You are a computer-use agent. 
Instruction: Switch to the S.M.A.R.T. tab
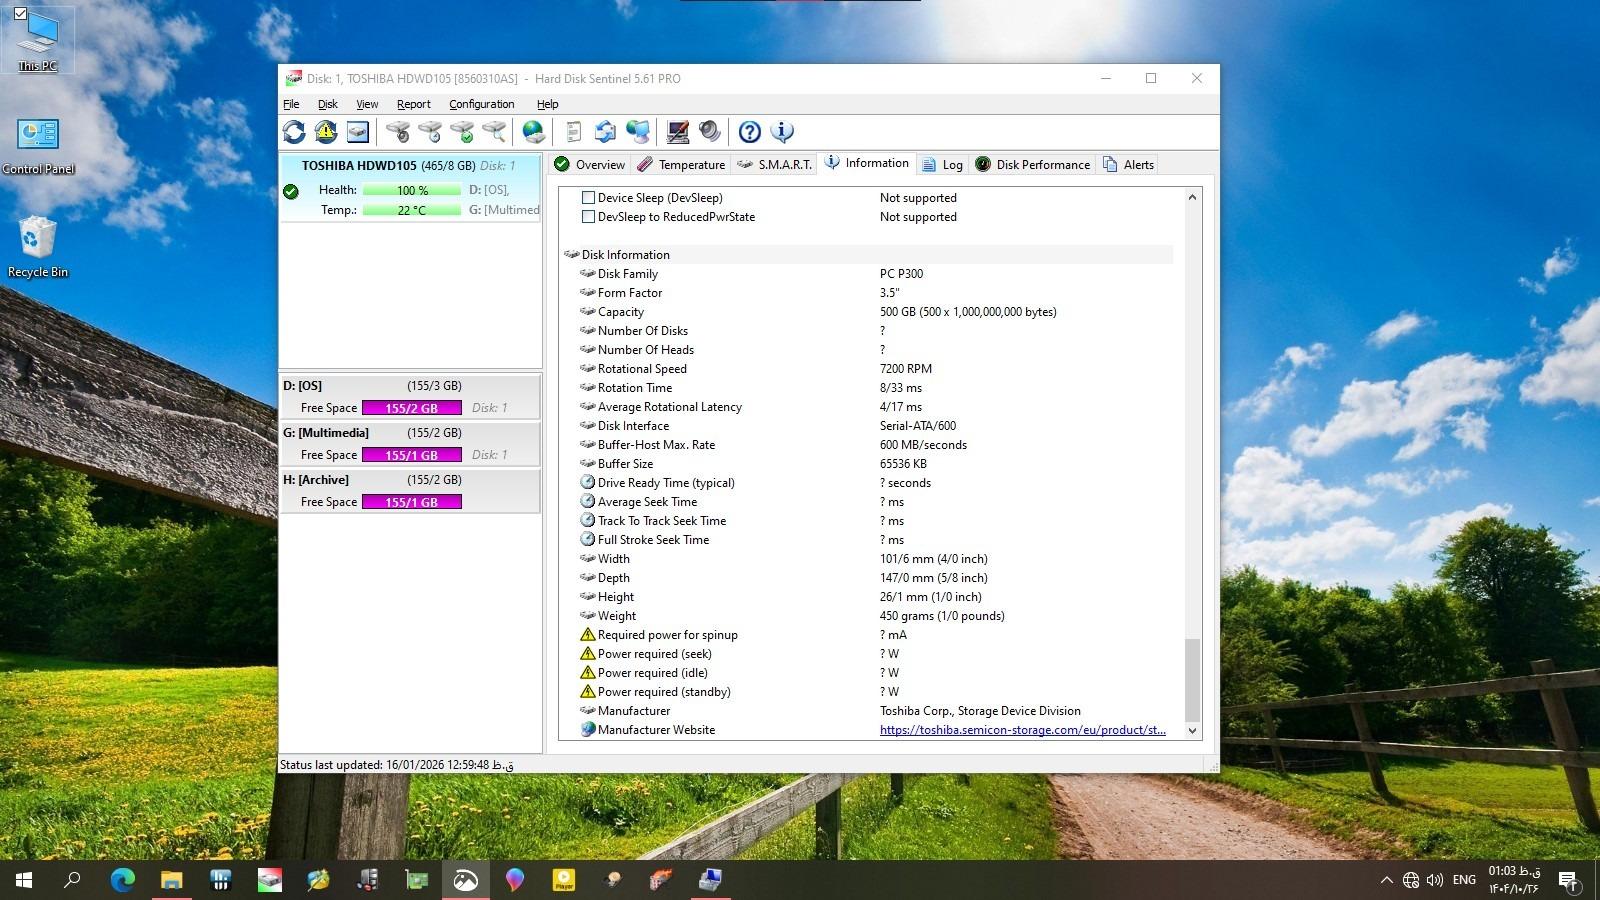(775, 165)
